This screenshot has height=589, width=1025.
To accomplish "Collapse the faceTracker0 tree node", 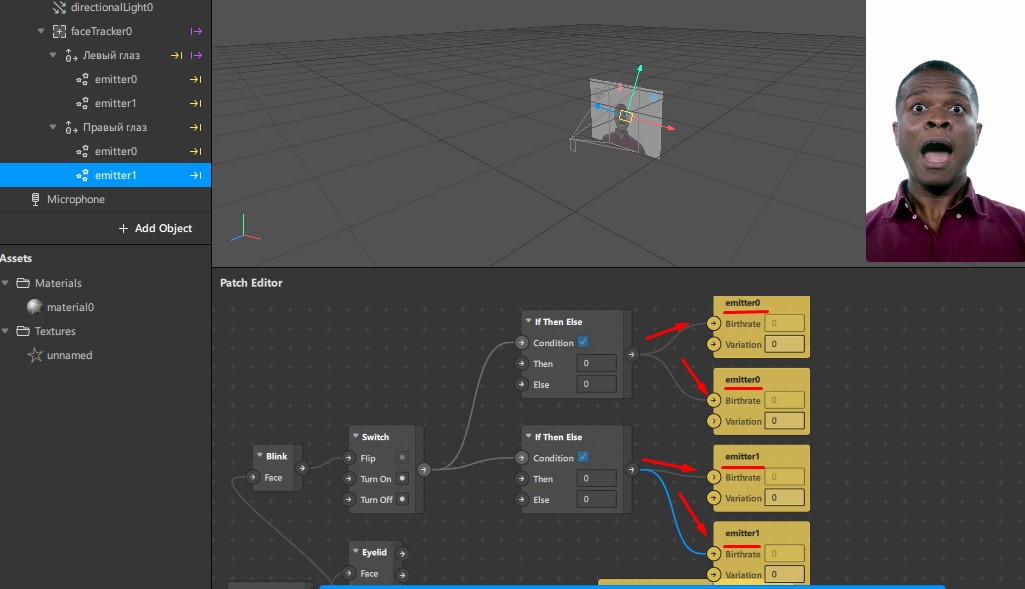I will [39, 31].
